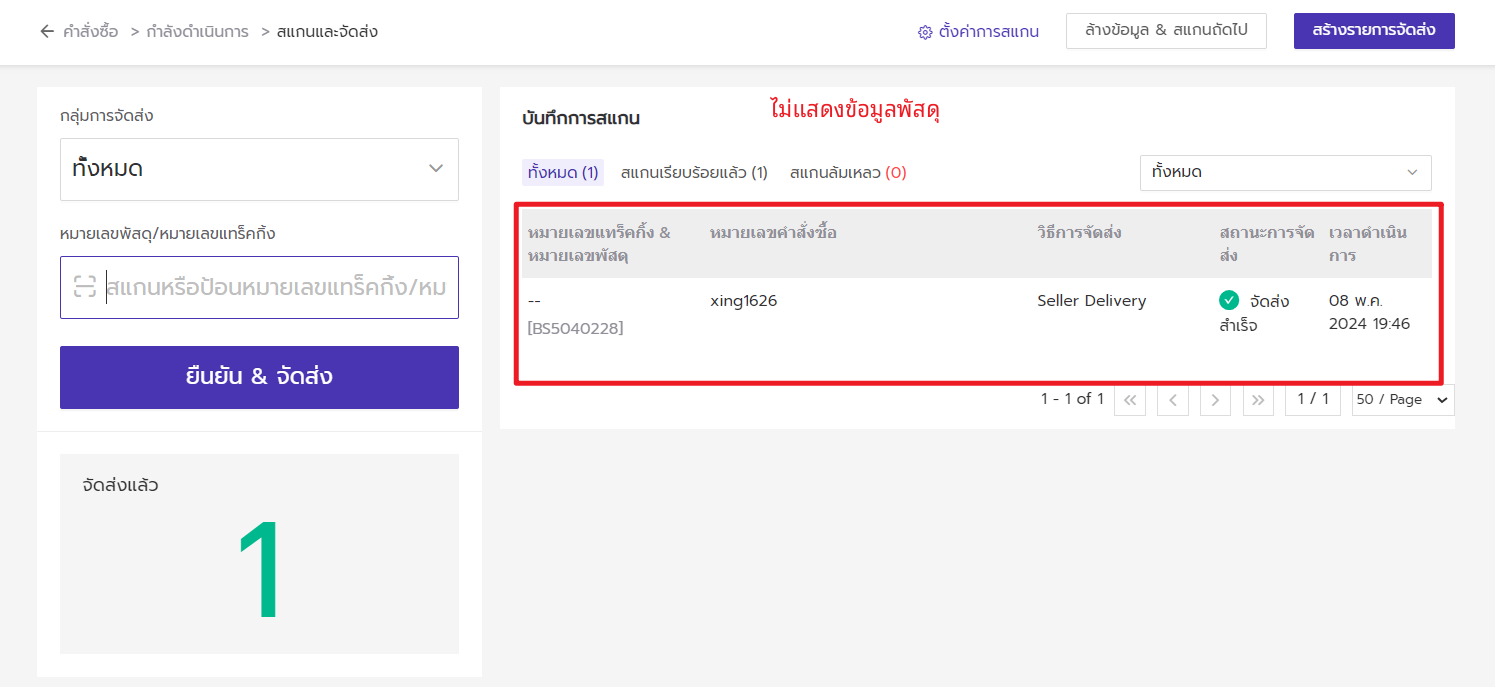The image size is (1495, 687).
Task: Click the จัดส่งสำเร็จ status text
Action: [1254, 313]
